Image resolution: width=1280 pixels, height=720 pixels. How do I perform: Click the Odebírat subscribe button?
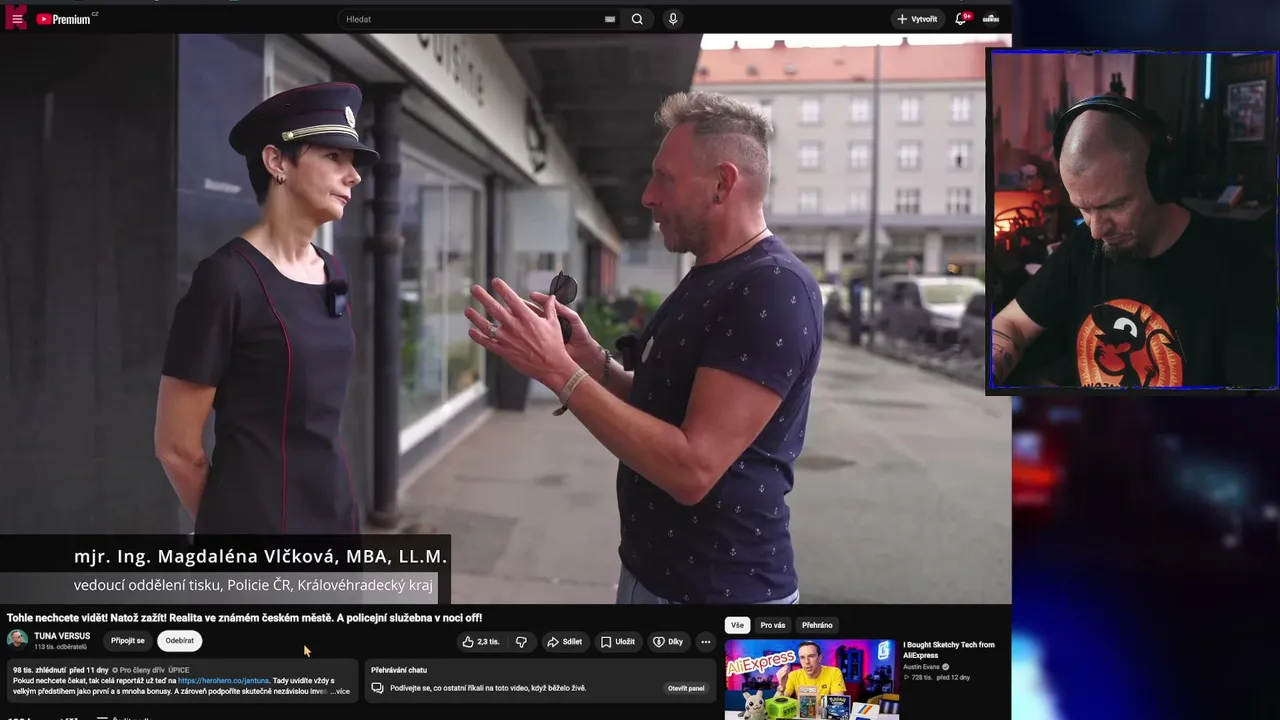(x=180, y=641)
